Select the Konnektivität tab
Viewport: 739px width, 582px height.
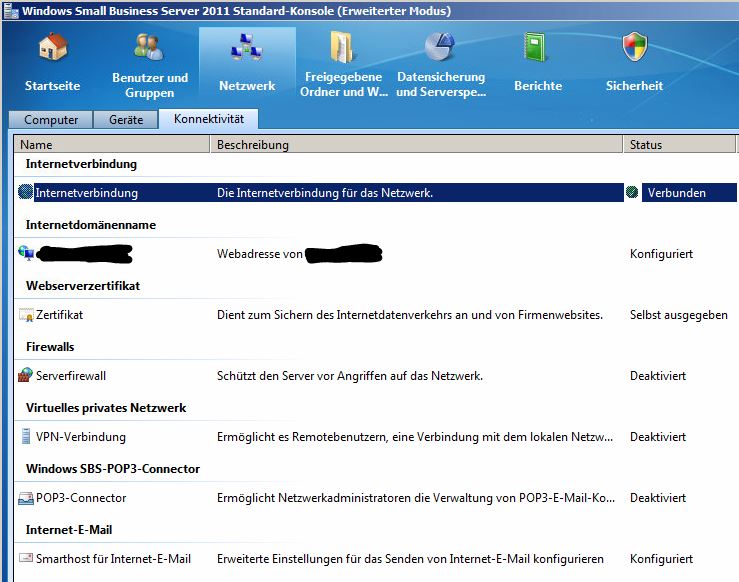click(209, 119)
